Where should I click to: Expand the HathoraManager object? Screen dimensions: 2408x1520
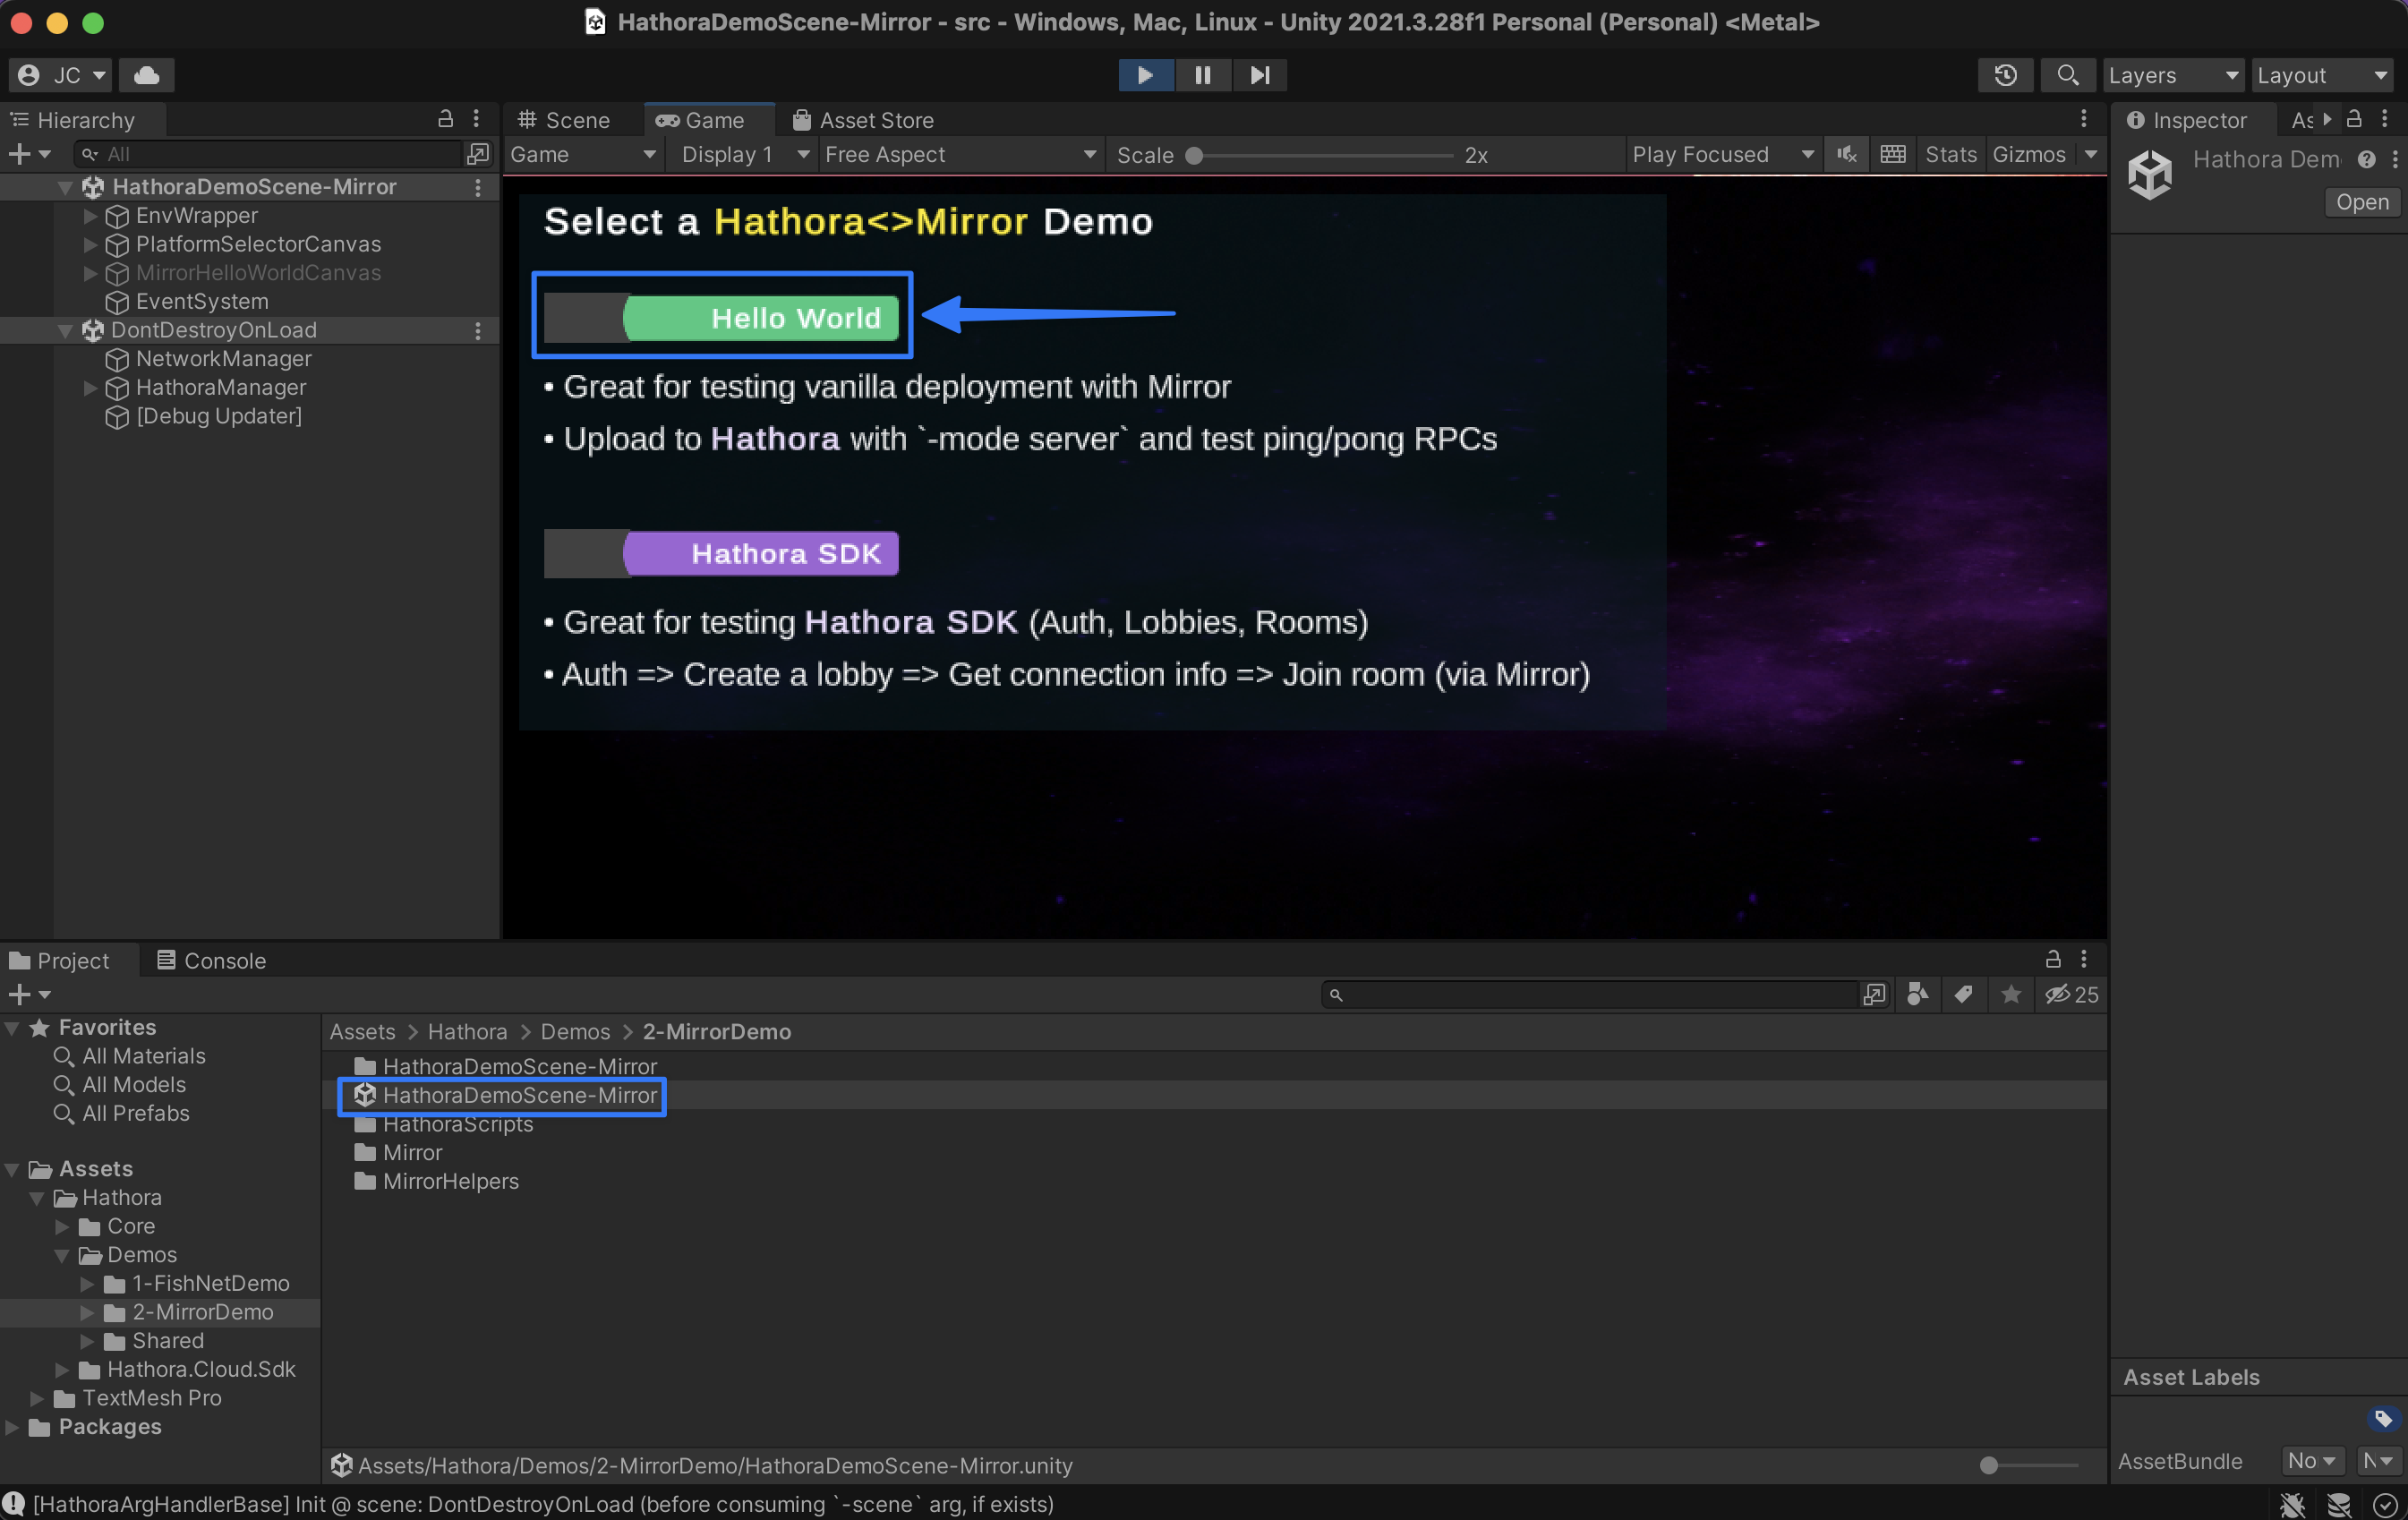click(x=90, y=388)
